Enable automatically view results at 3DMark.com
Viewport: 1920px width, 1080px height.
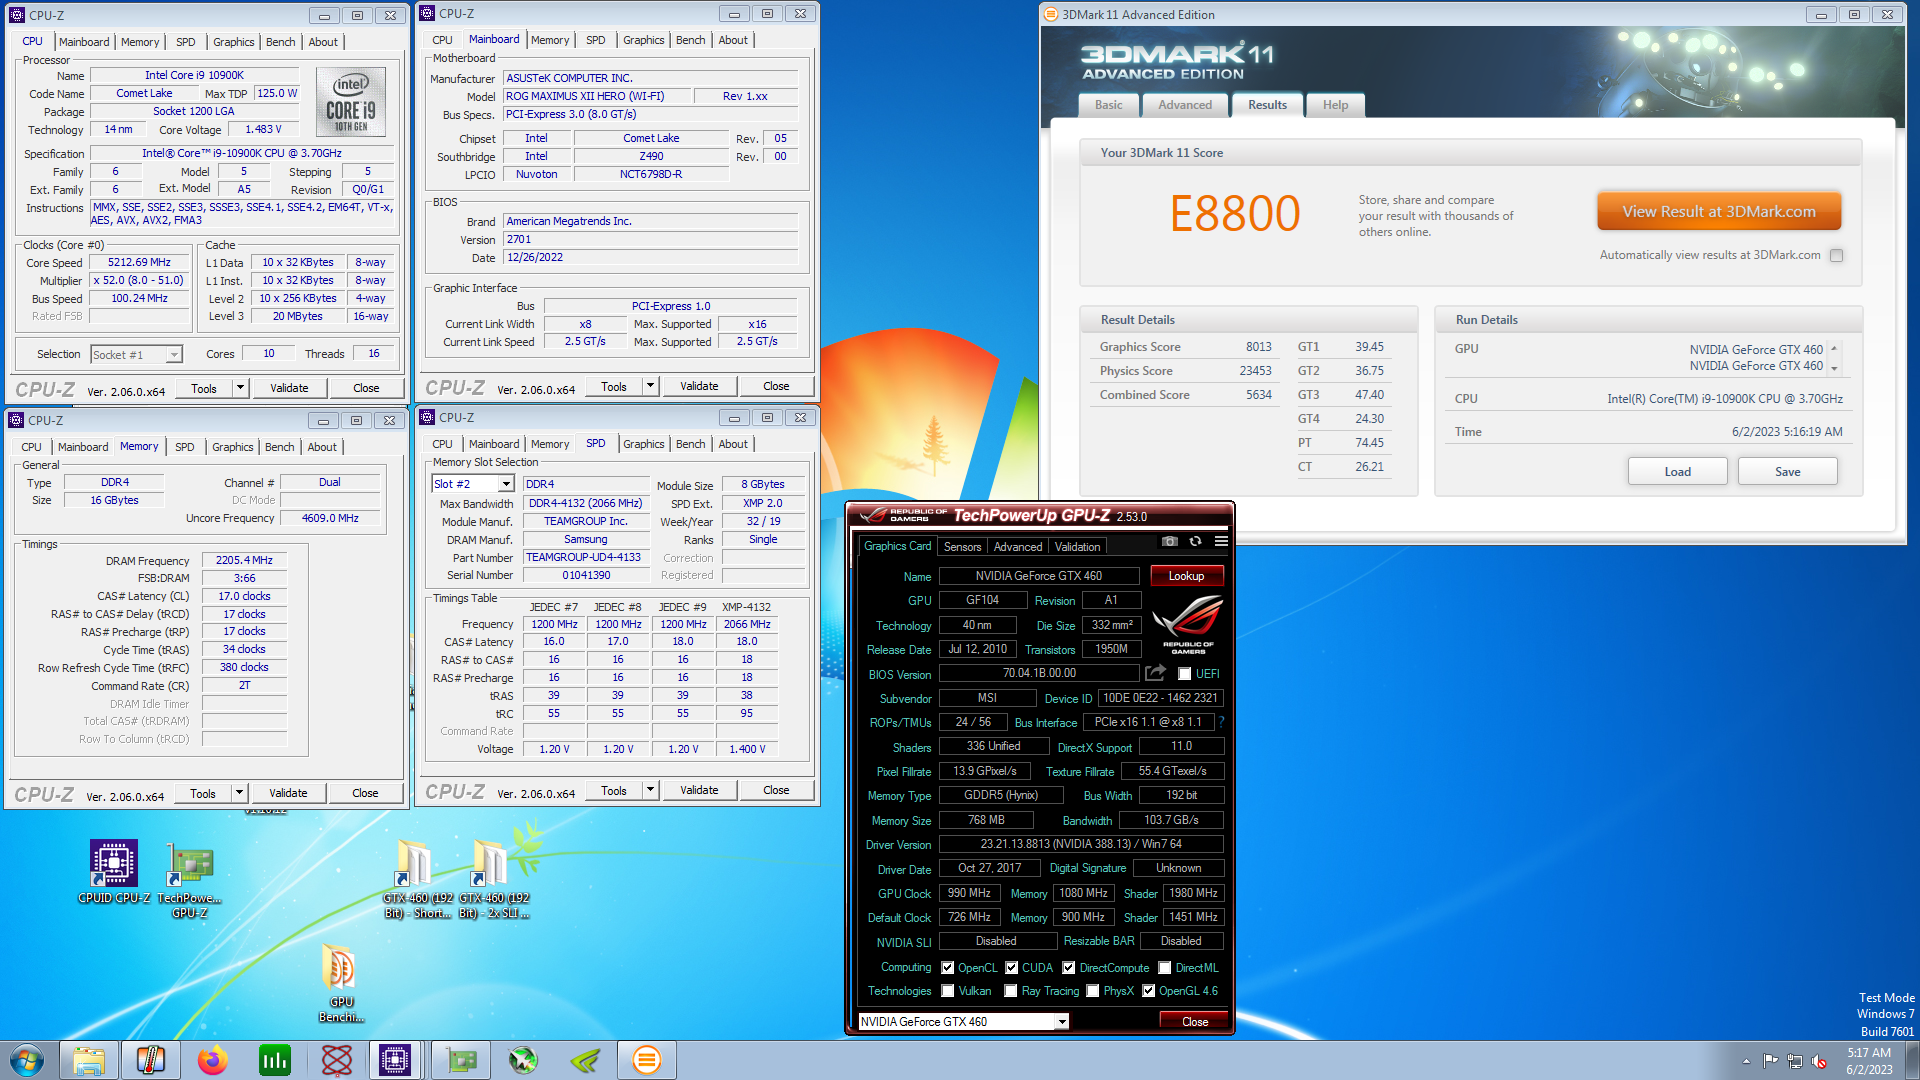tap(1836, 256)
